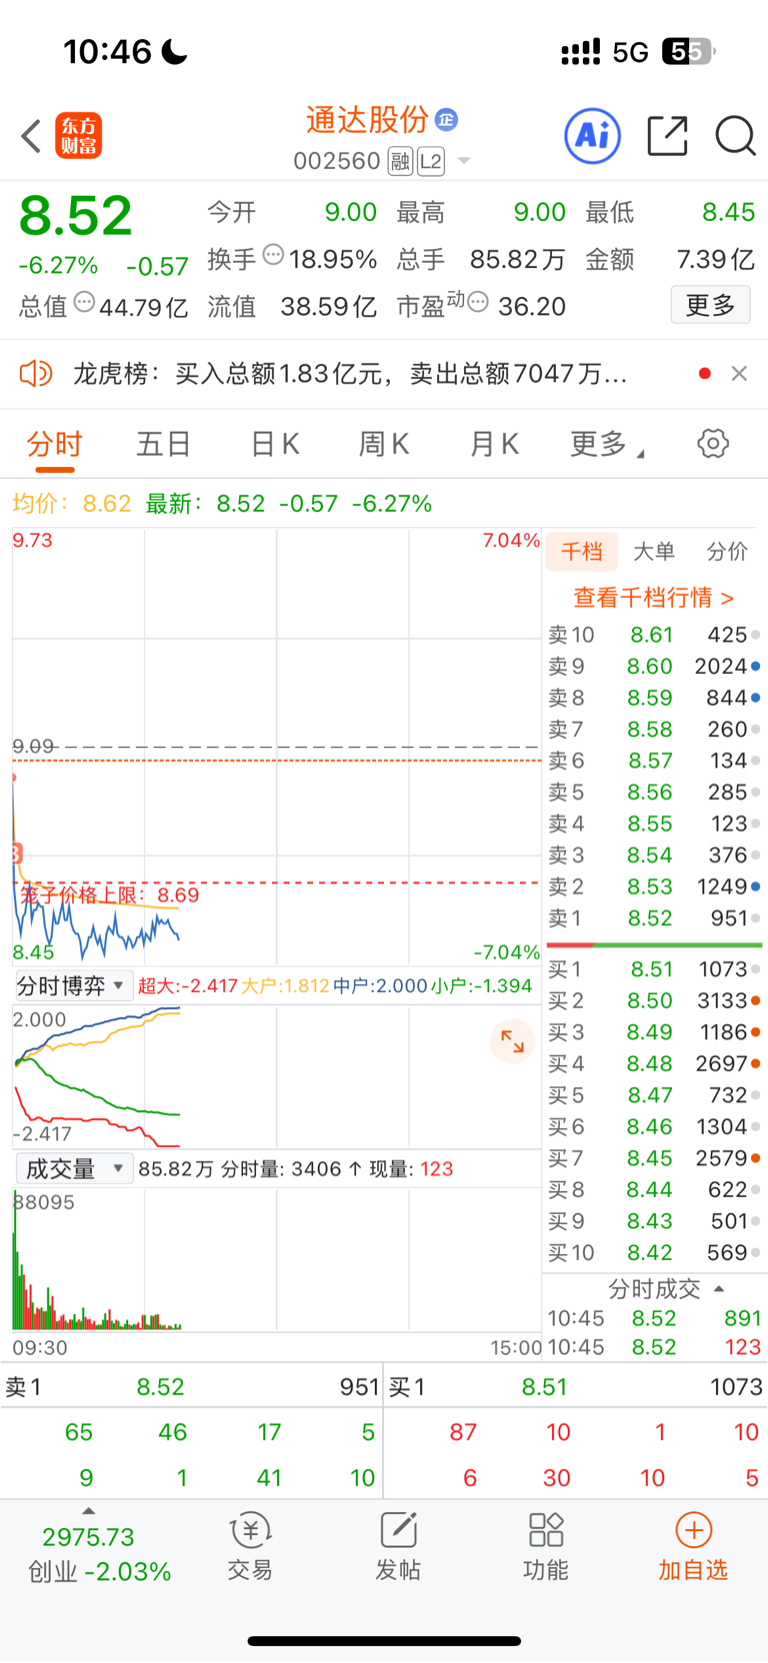This screenshot has height=1663, width=768.
Task: Expand the 更多 chart period menu
Action: click(x=607, y=444)
